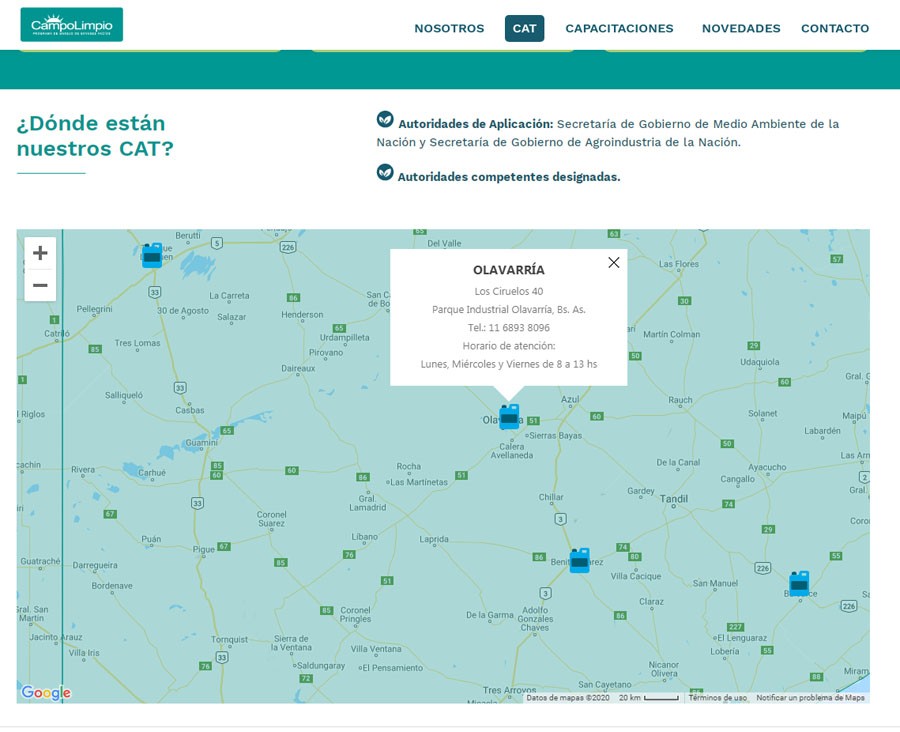
Task: Click the Olavarría phone number in popup
Action: tap(518, 327)
